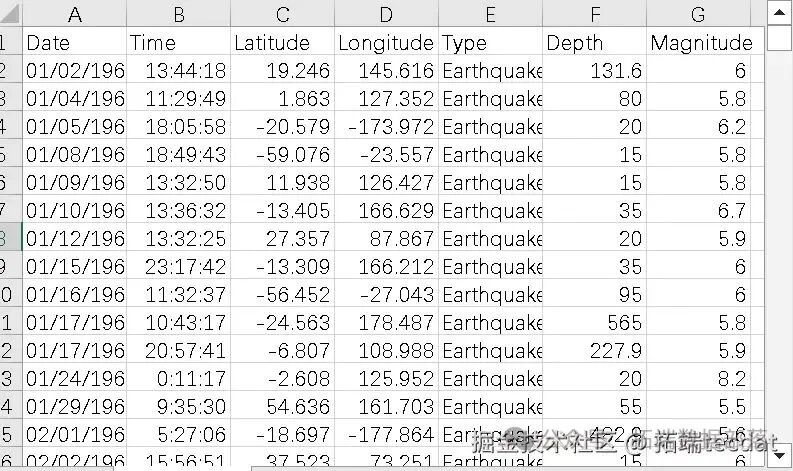Select date cell 01/12/196
The image size is (793, 471).
pos(74,238)
